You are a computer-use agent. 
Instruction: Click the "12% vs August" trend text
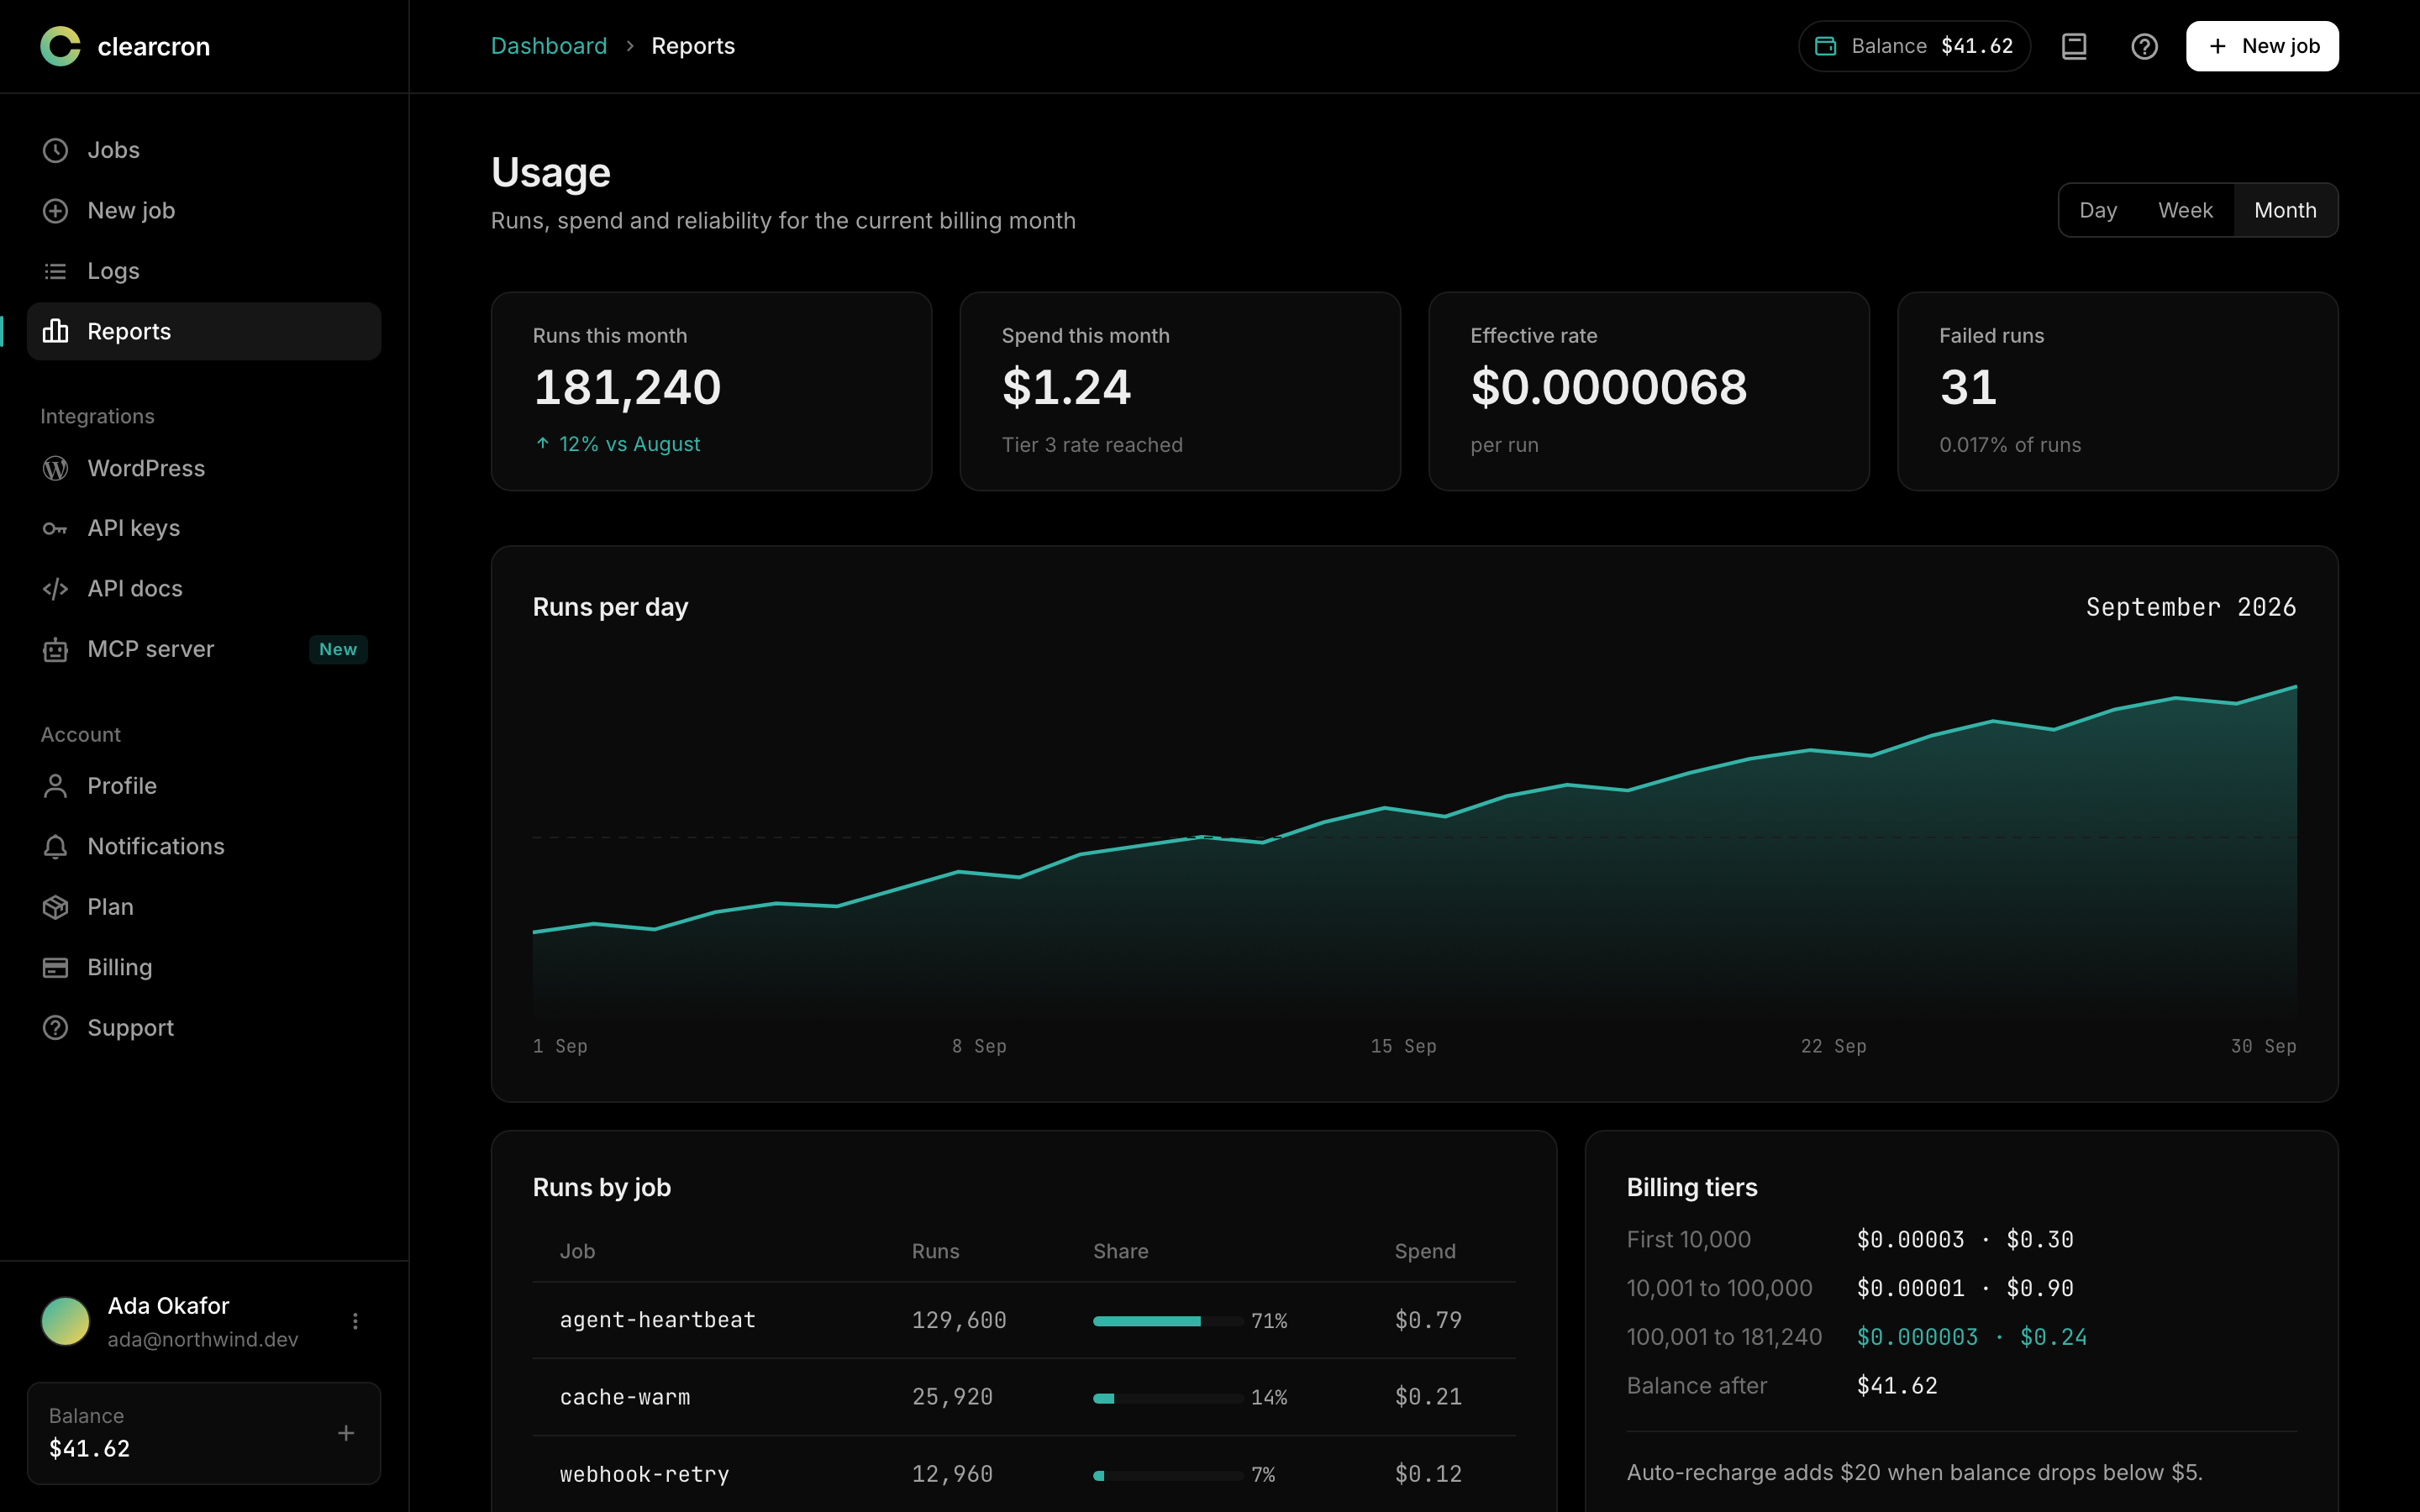(x=629, y=444)
